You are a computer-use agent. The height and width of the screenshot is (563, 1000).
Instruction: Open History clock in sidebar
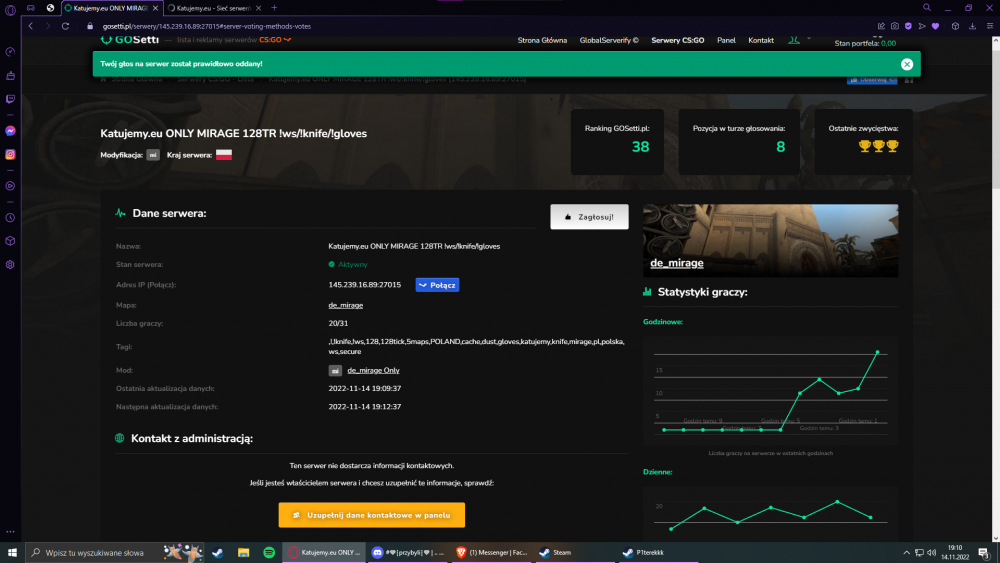tap(10, 218)
